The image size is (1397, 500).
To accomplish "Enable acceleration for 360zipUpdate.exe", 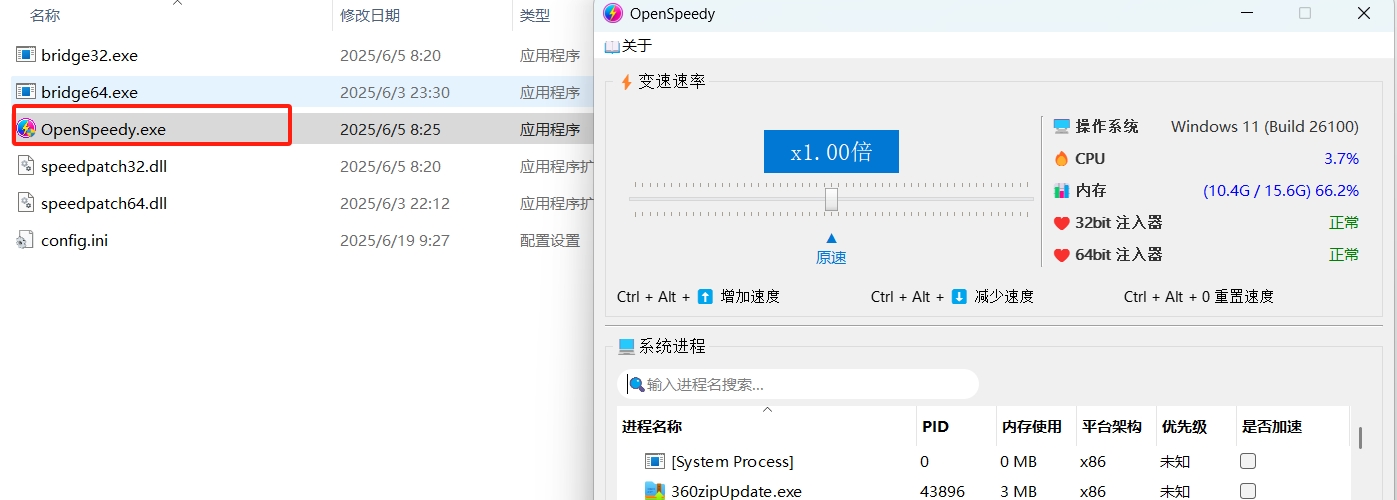I will 1248,491.
